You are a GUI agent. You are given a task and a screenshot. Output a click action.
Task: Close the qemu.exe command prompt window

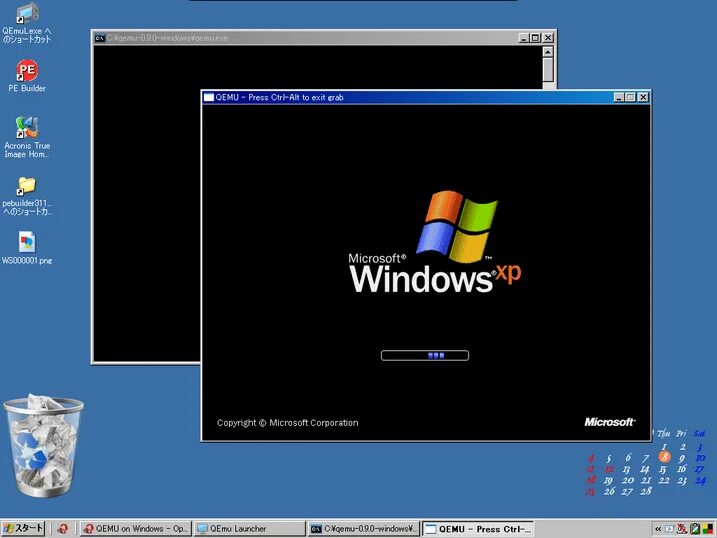(548, 38)
